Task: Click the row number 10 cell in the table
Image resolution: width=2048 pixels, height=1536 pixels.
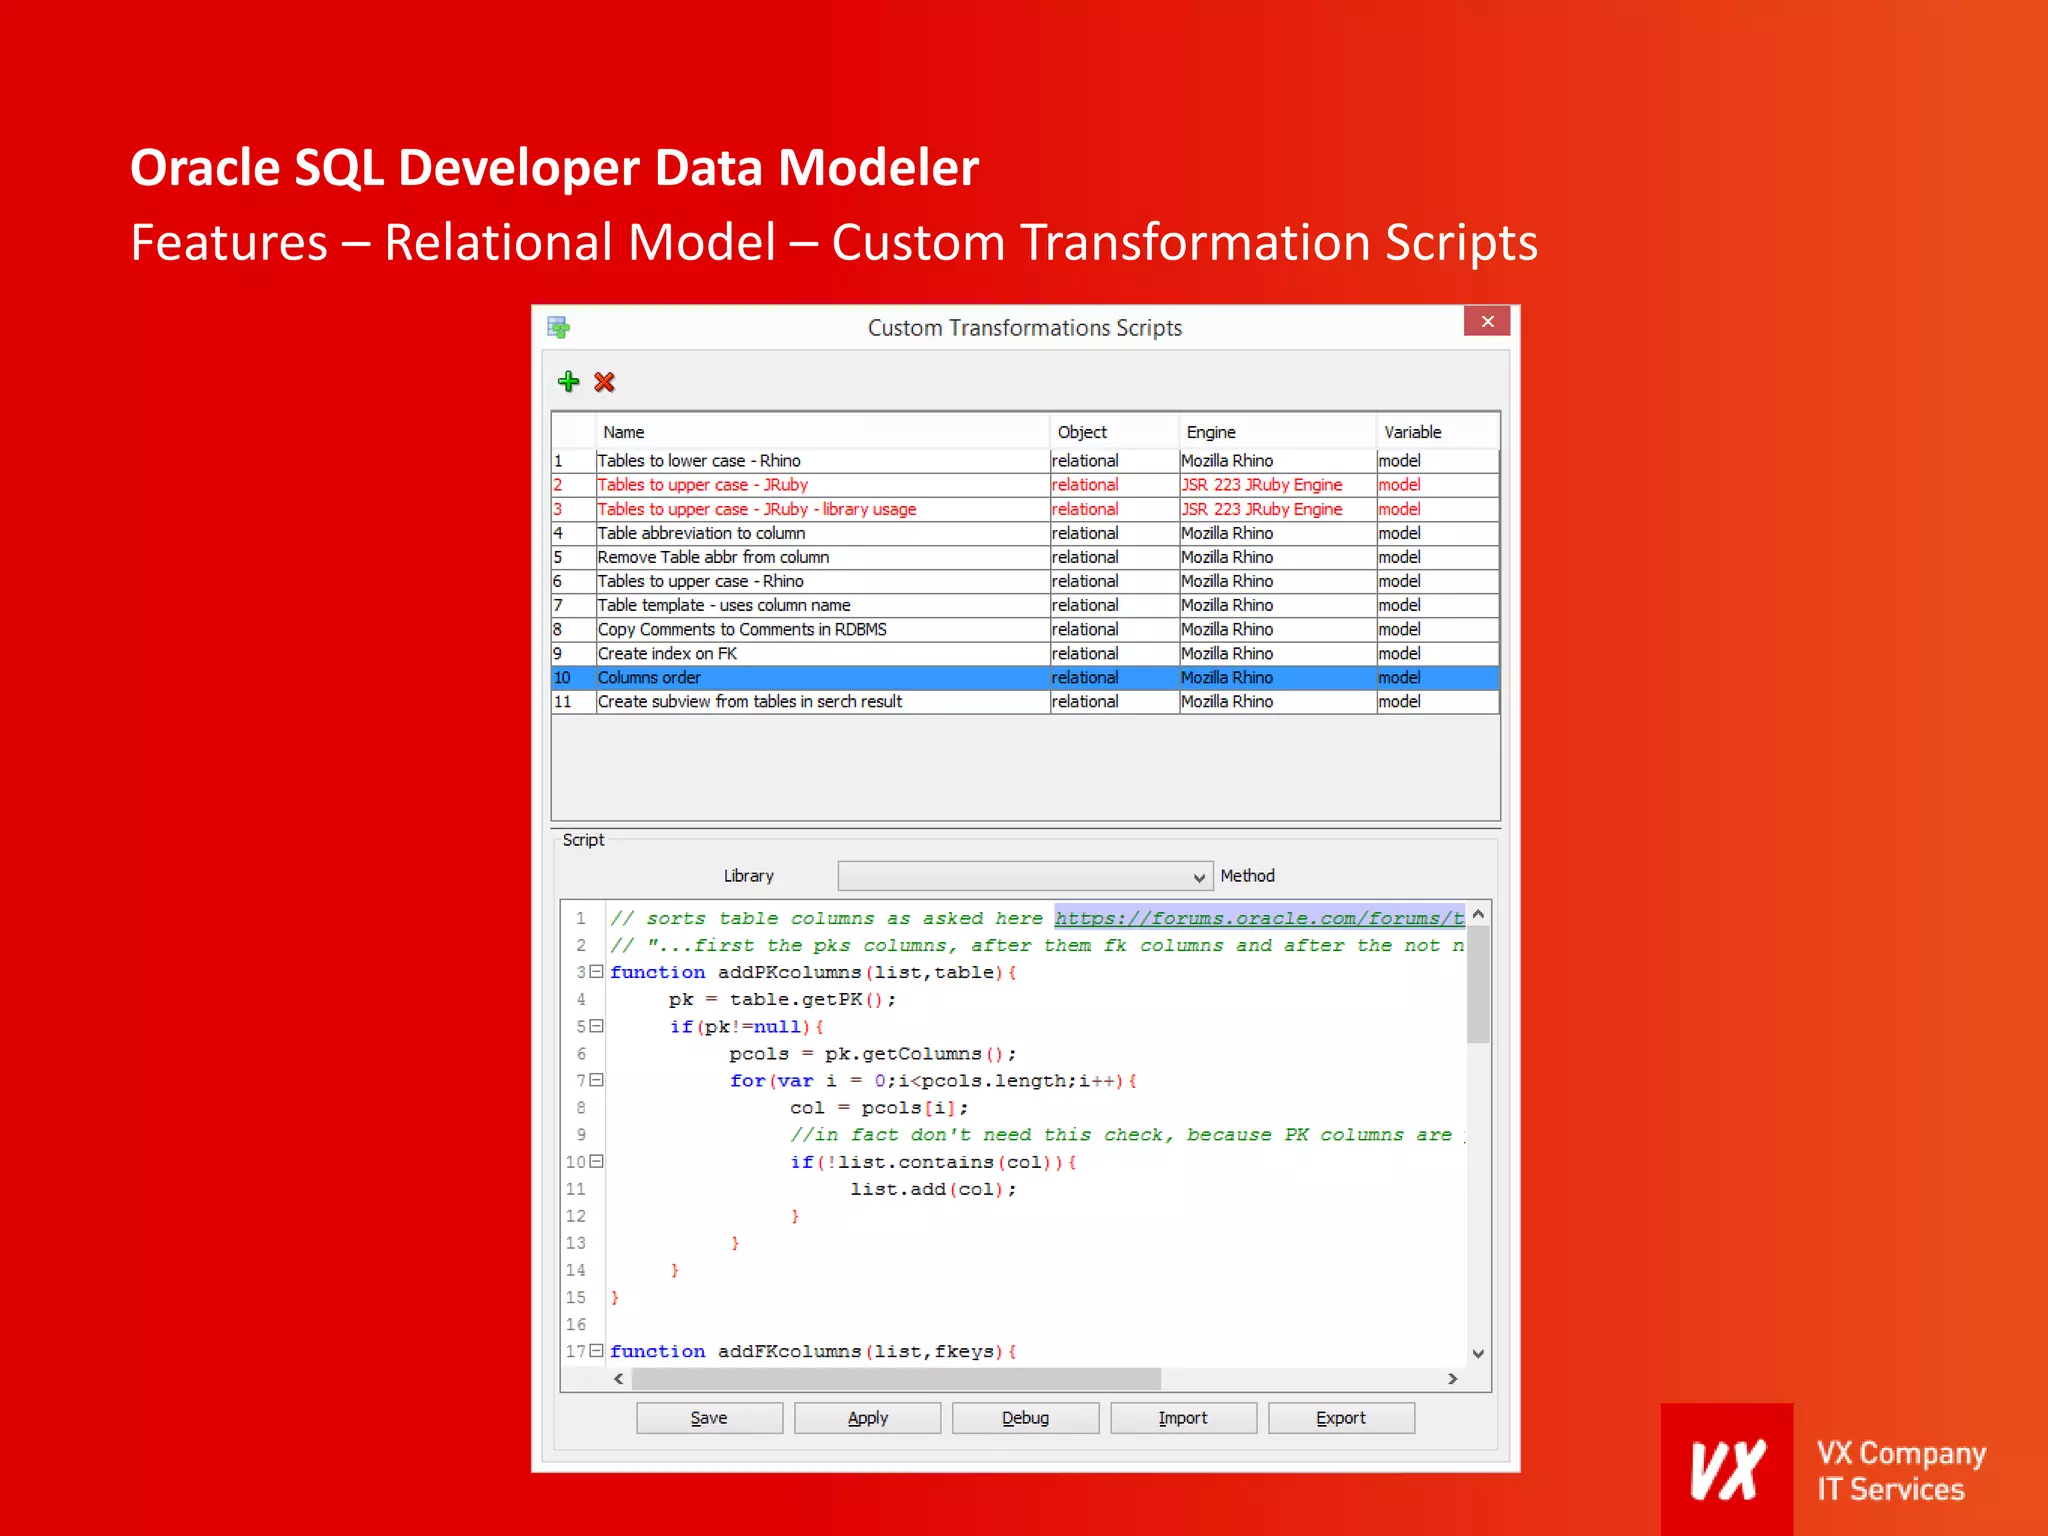Action: point(574,677)
